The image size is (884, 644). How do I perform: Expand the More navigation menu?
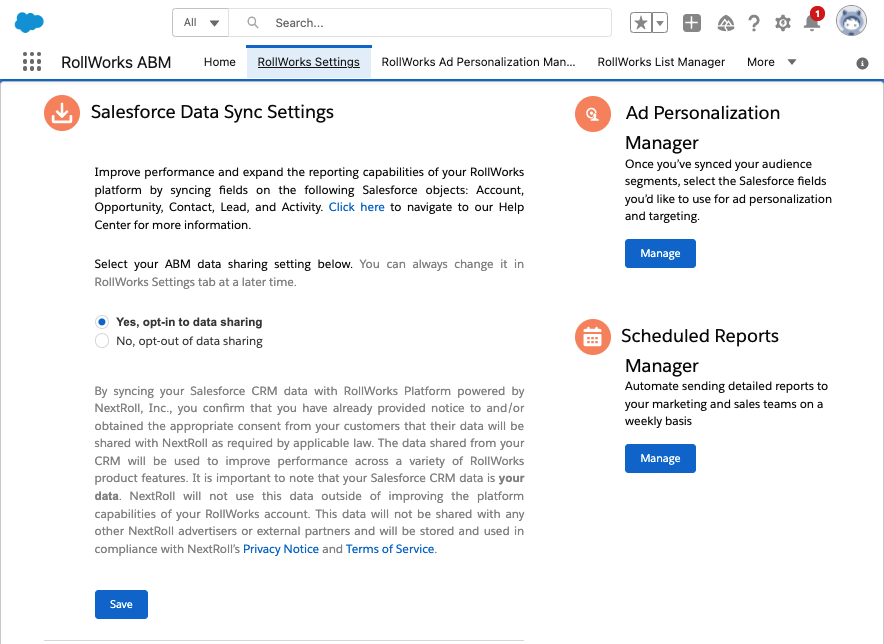(771, 62)
